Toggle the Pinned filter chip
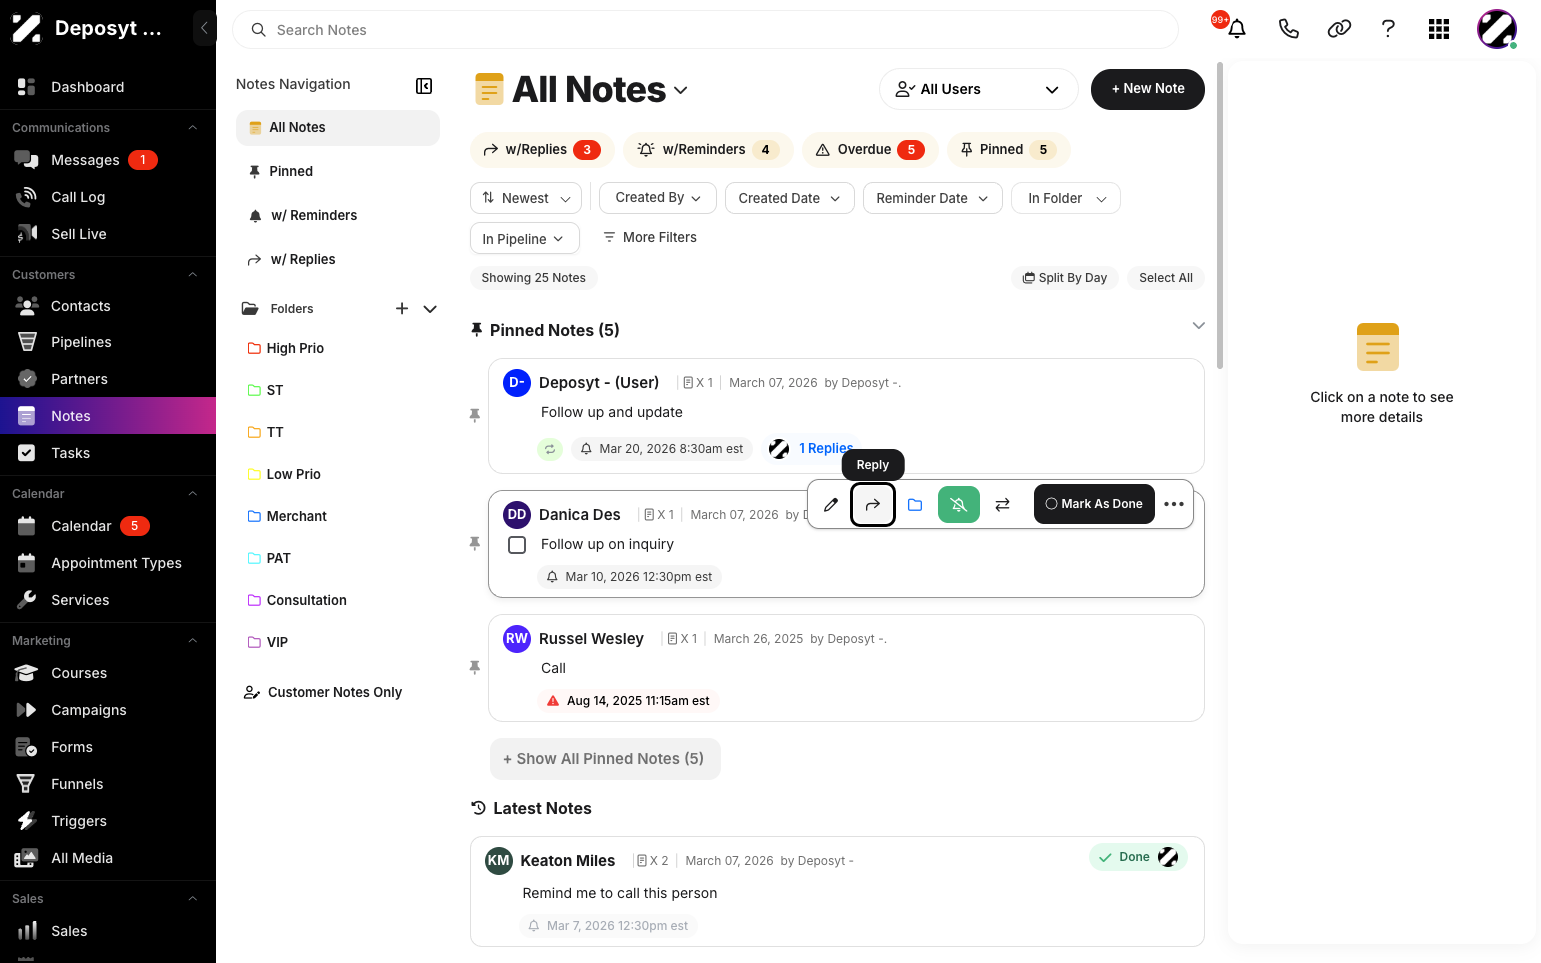This screenshot has height=963, width=1541. tap(1009, 150)
